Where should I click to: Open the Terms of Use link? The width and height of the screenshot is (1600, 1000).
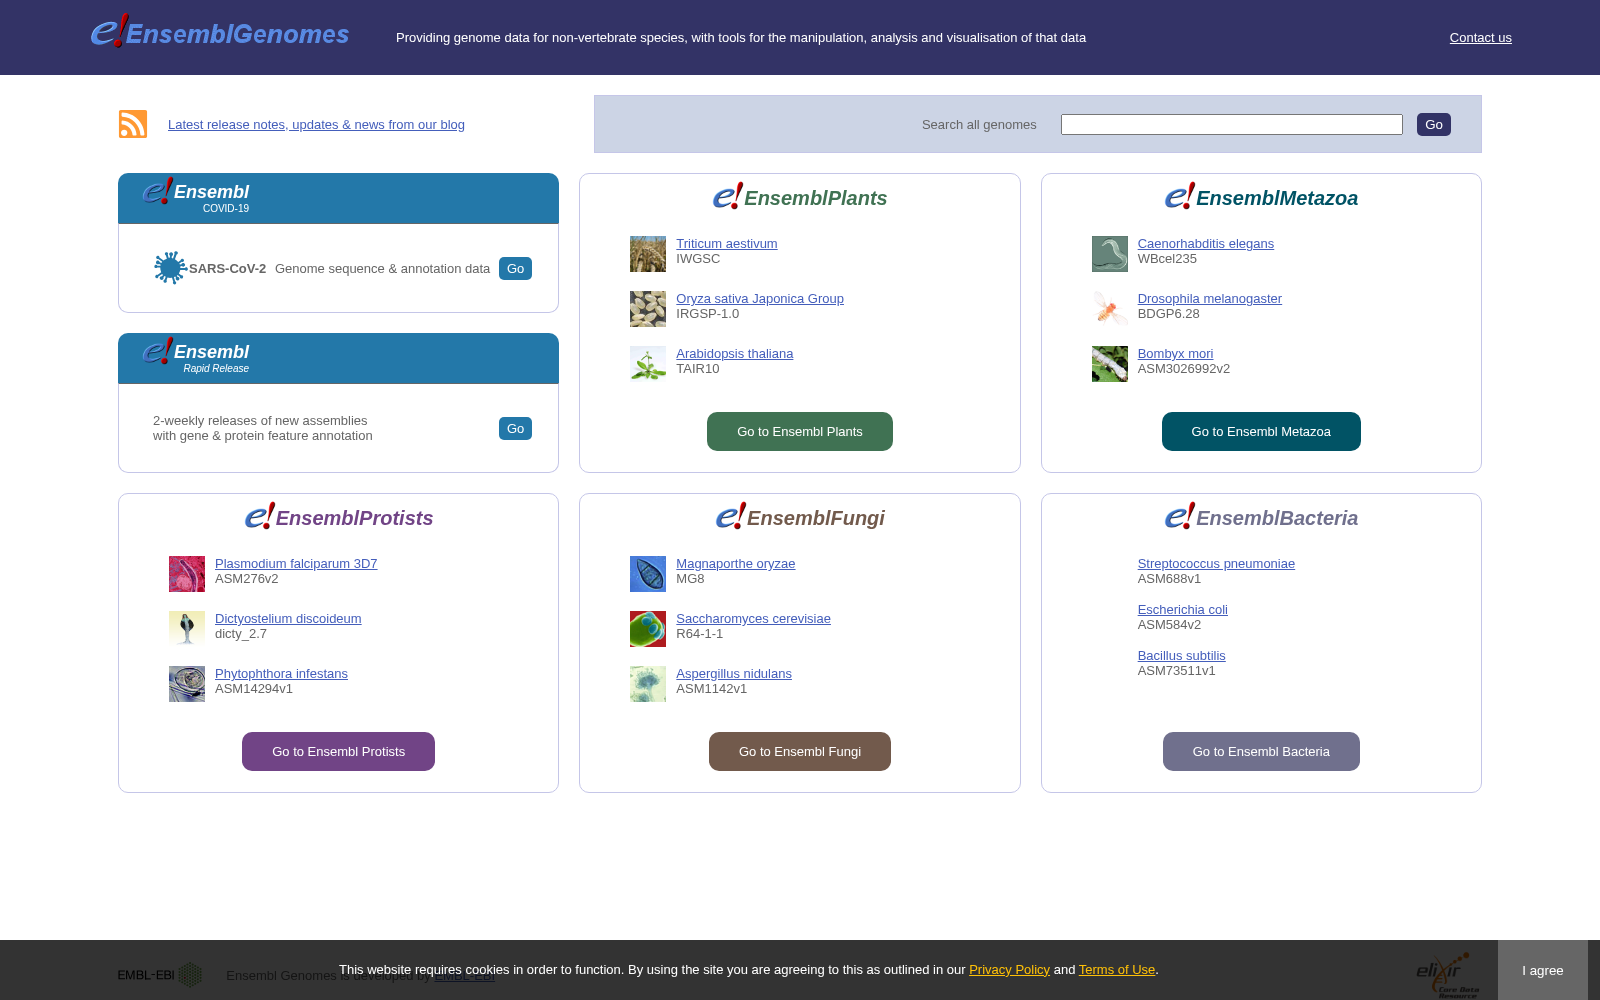click(x=1117, y=969)
